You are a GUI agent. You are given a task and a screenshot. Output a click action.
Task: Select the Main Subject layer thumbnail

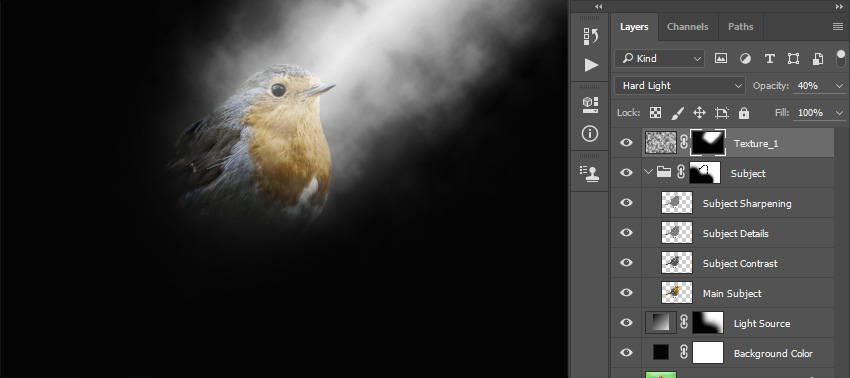tap(677, 293)
